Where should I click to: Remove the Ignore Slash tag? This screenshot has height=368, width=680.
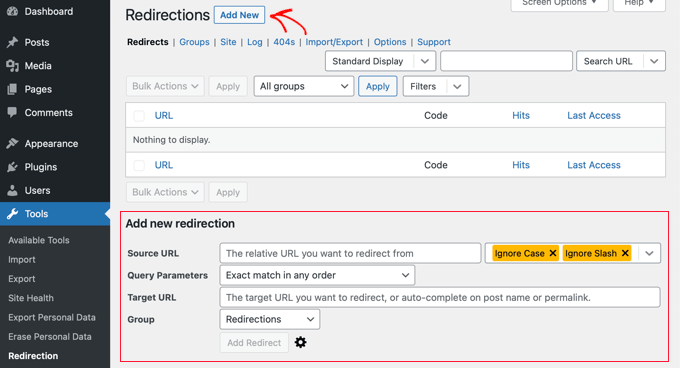point(625,253)
